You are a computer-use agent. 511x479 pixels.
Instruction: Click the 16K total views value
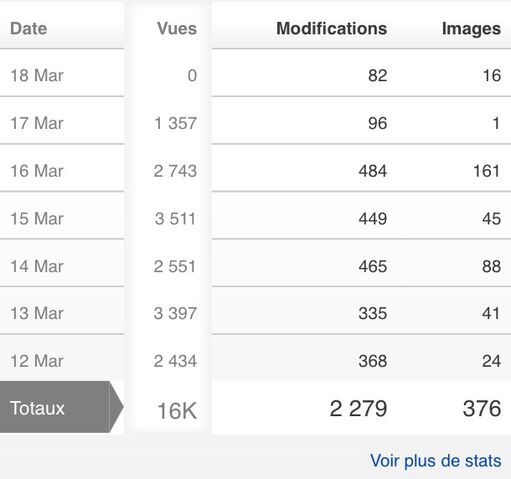(x=177, y=411)
